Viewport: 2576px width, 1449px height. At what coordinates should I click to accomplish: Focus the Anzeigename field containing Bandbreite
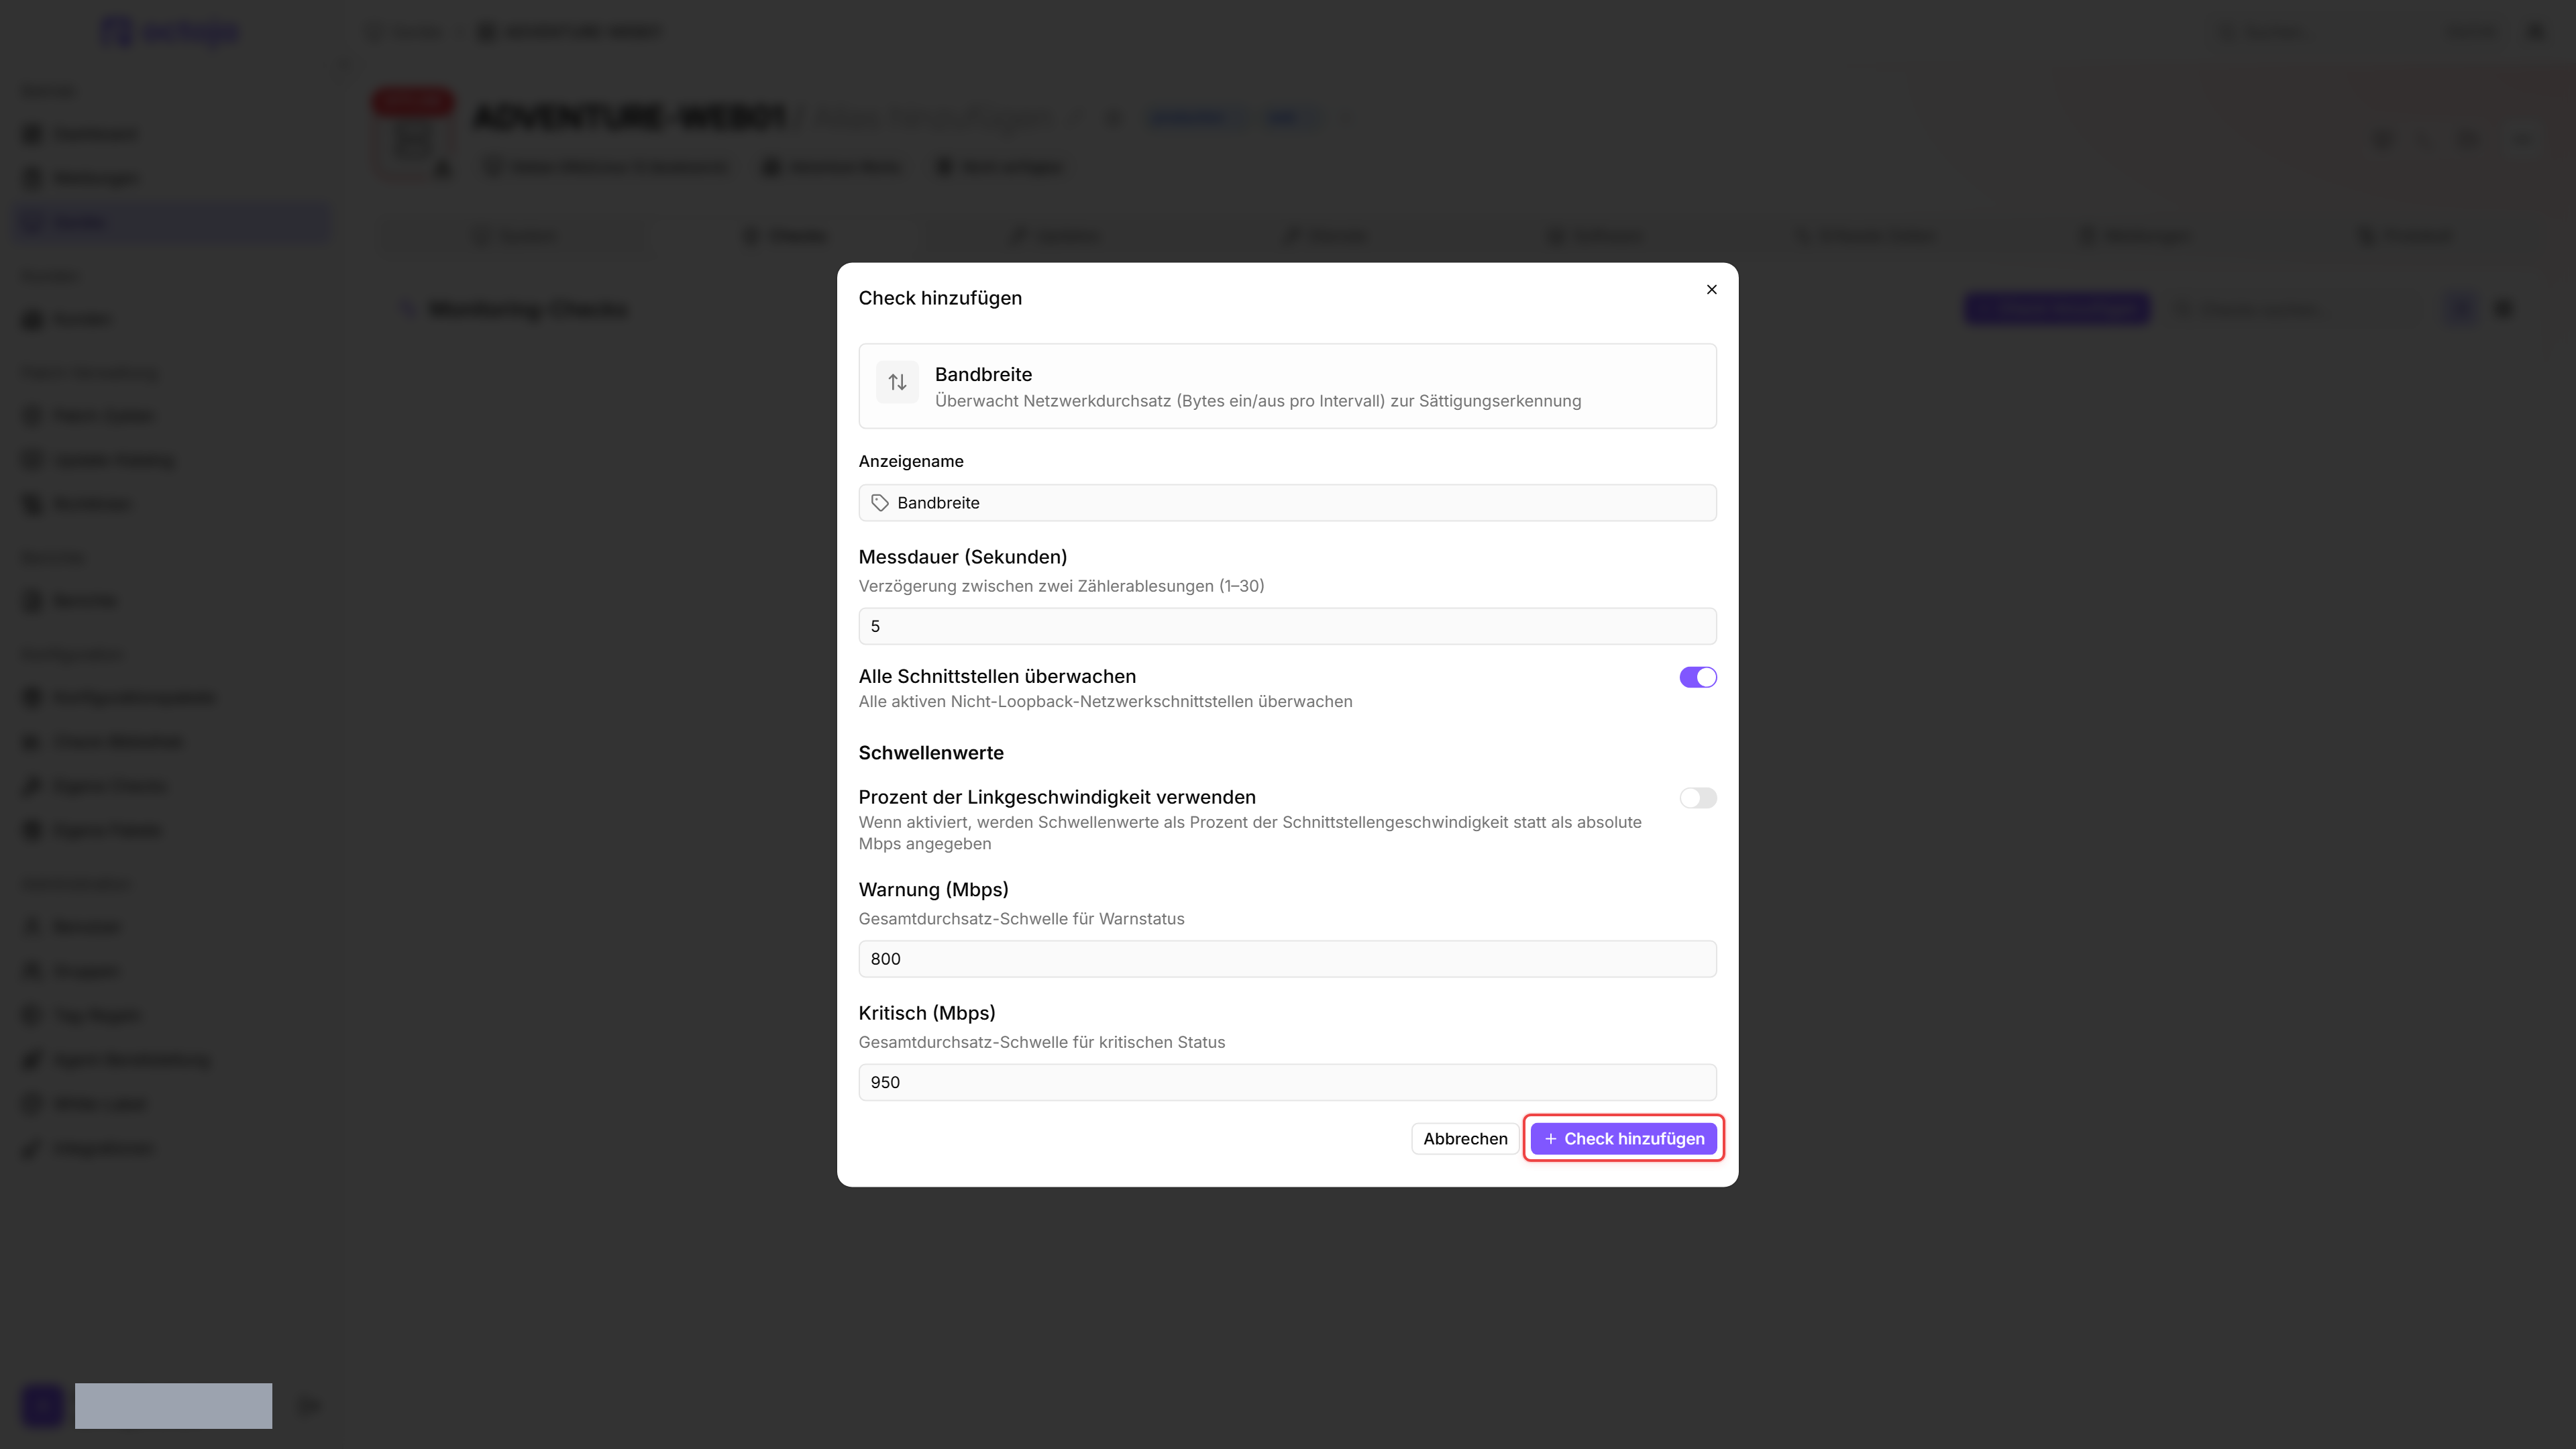coord(1287,503)
